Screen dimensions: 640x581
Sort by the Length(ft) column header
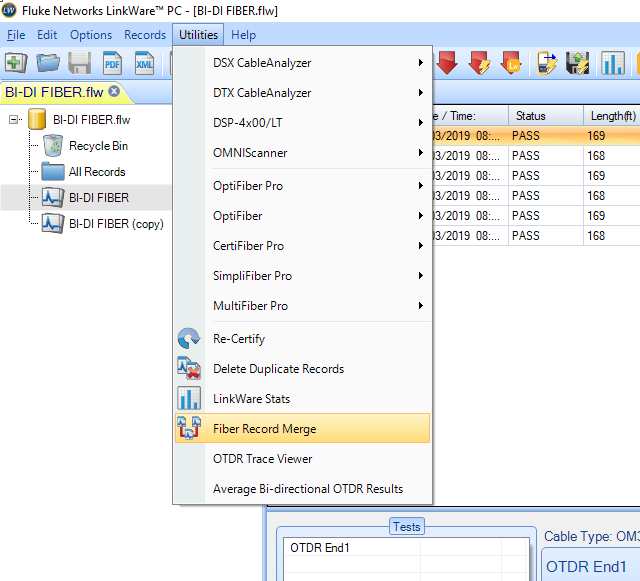612,116
